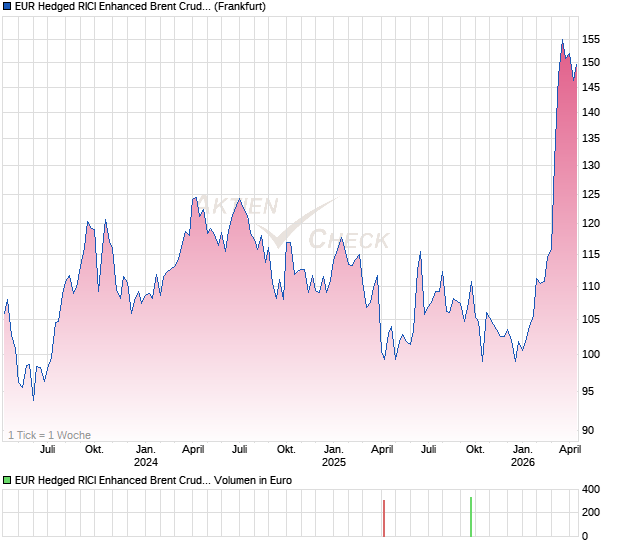Click the 95 price axis label
Image resolution: width=620 pixels, height=546 pixels.
(x=588, y=391)
